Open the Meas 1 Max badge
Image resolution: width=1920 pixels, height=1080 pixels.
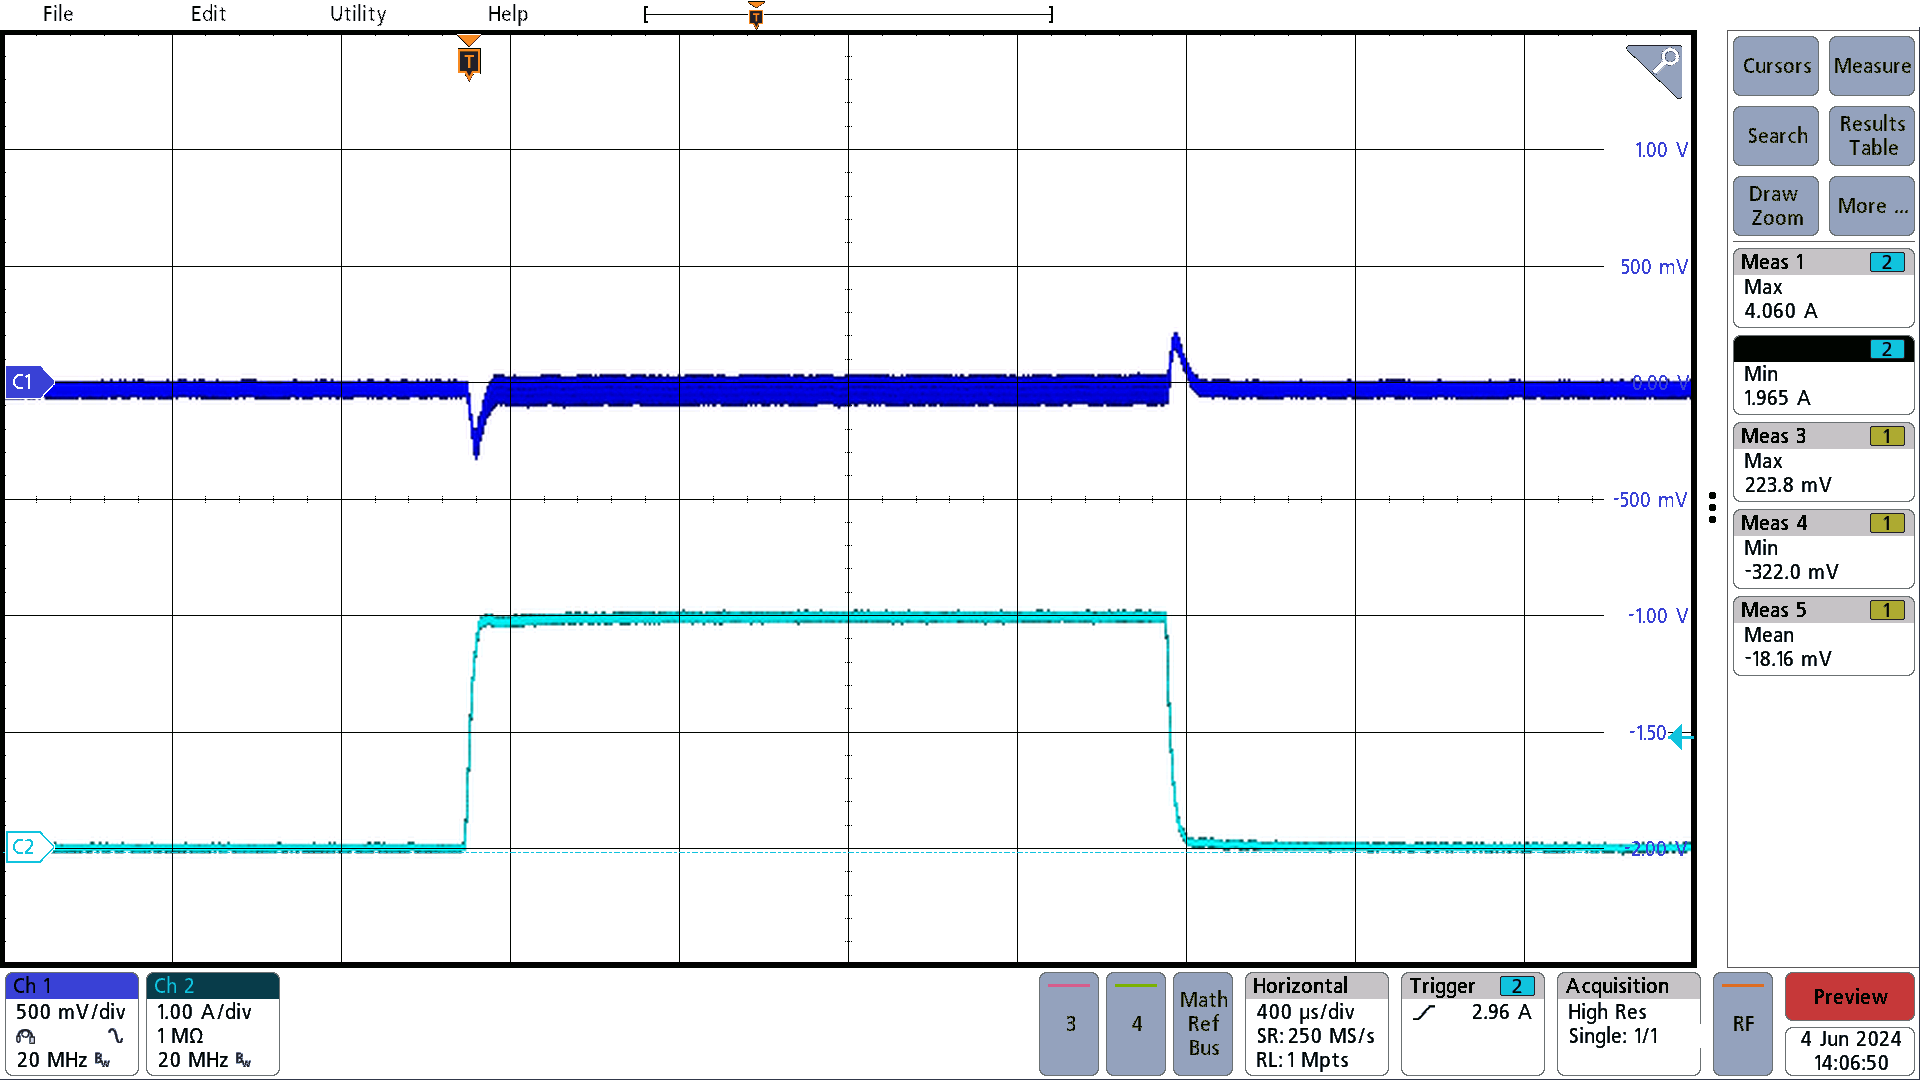tap(1824, 287)
